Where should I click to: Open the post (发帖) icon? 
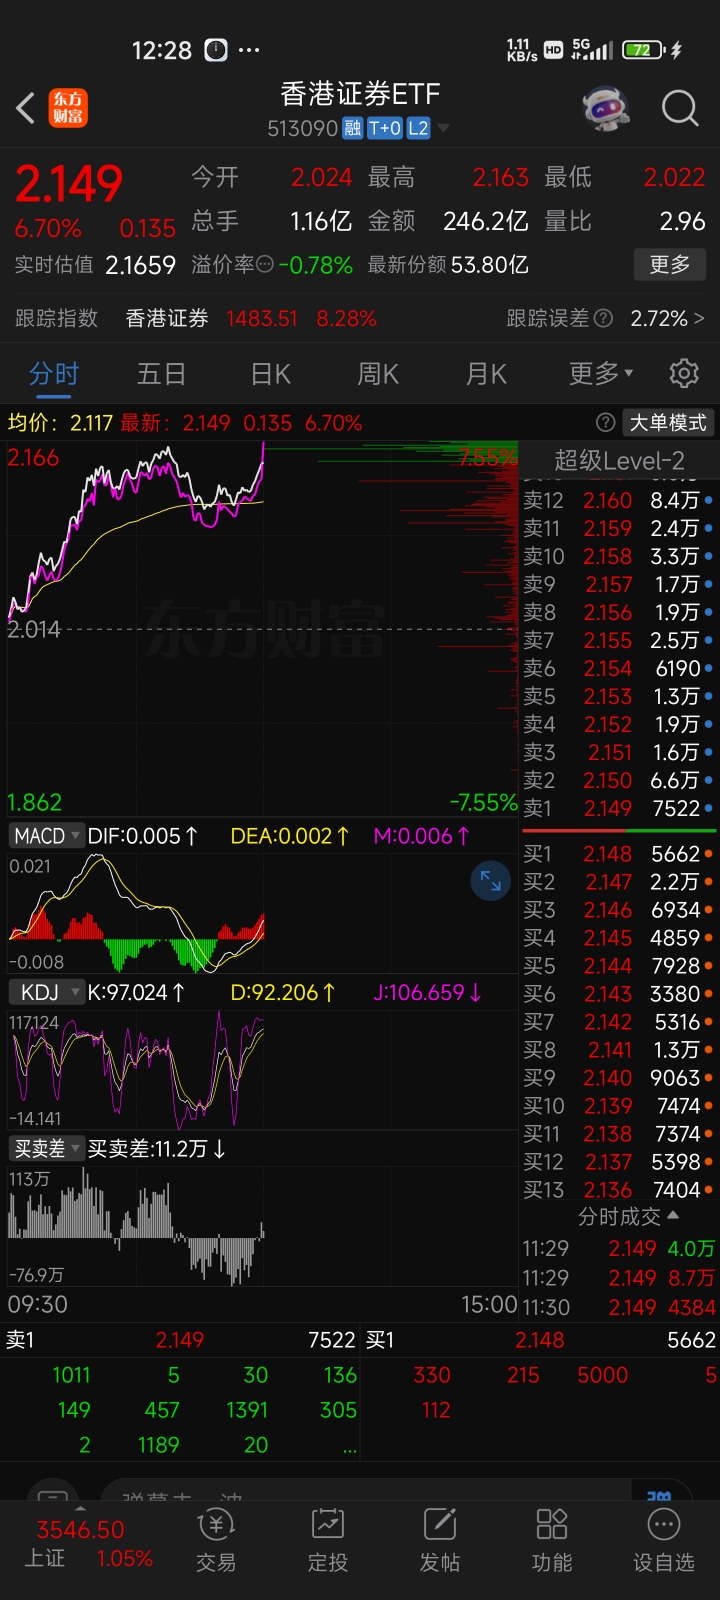coord(440,1541)
